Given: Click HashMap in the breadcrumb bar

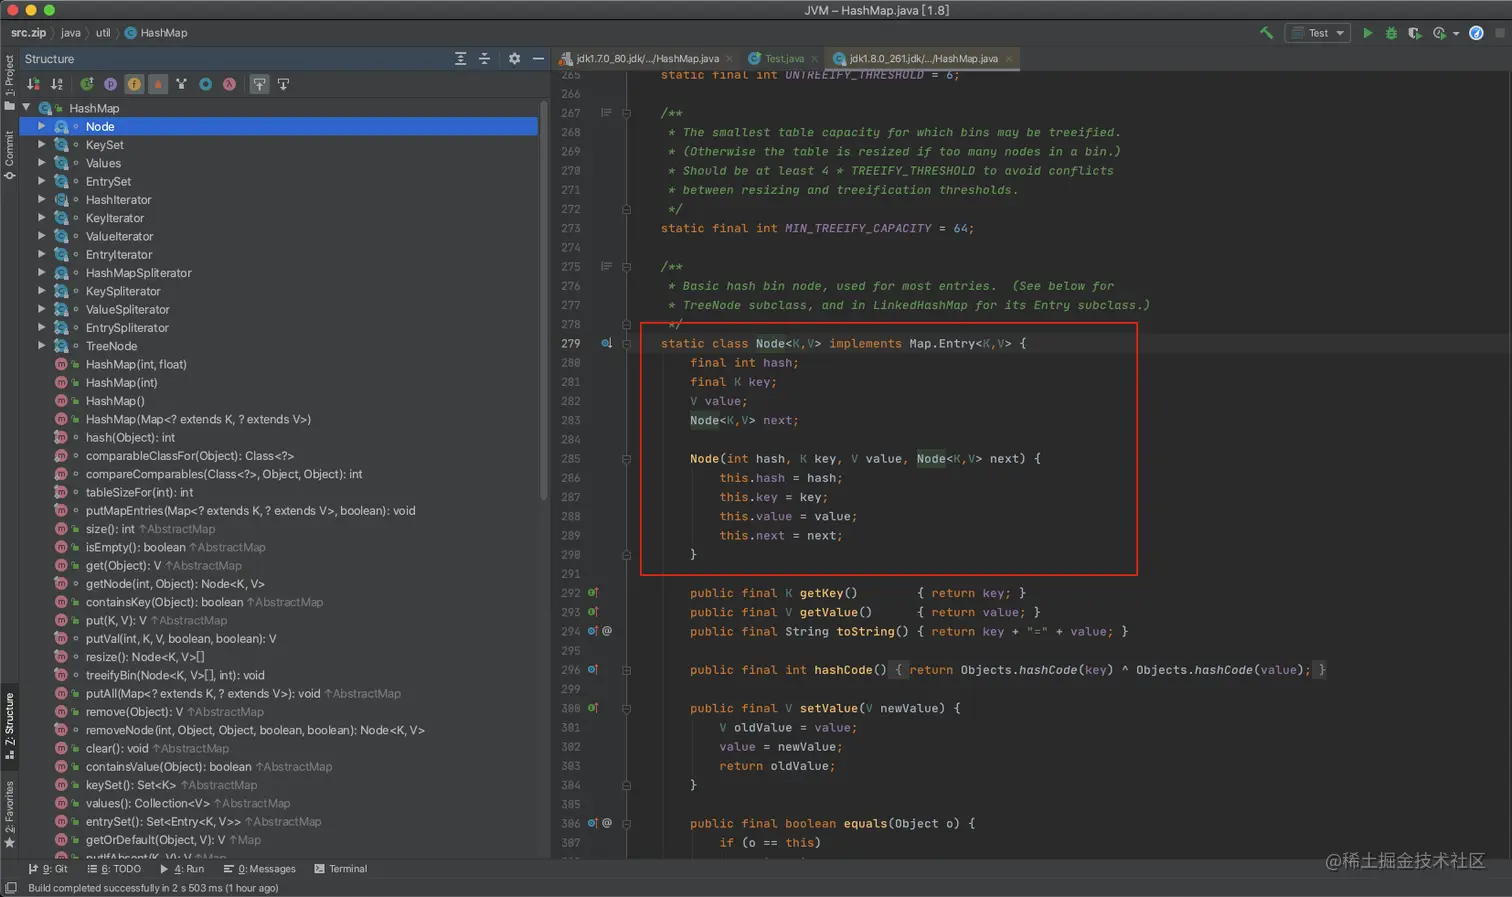Looking at the screenshot, I should coord(156,33).
